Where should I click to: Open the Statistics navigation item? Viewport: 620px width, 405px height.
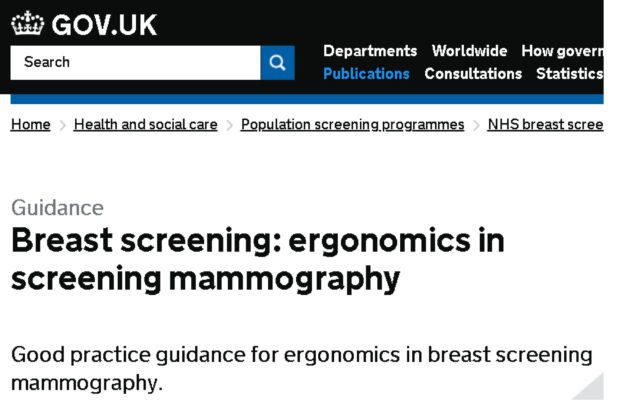point(570,74)
